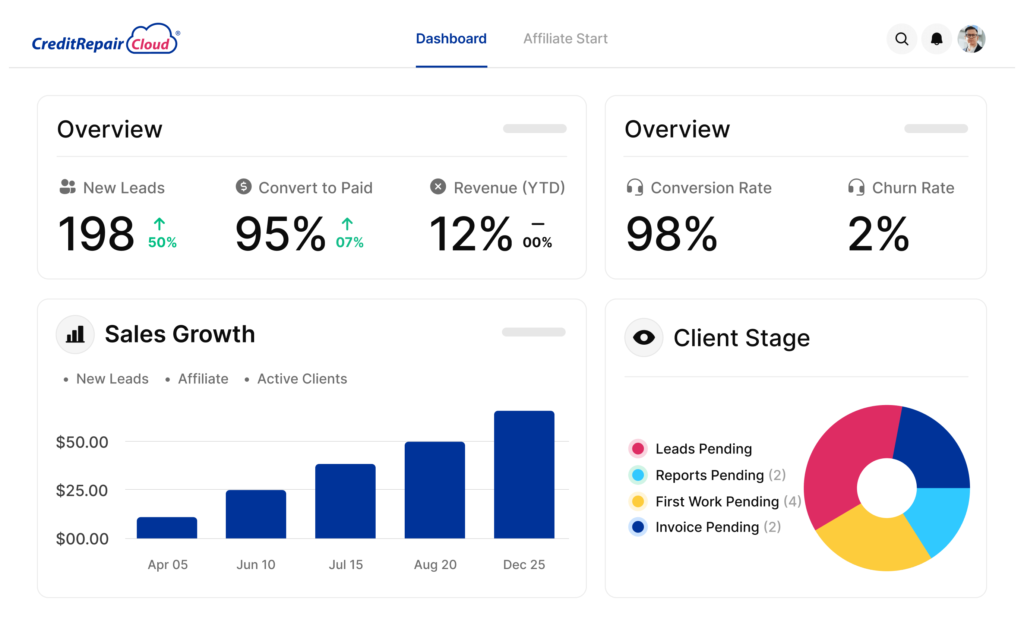This screenshot has height=635, width=1024.
Task: Select the Leads Pending legend swatch
Action: [x=637, y=449]
